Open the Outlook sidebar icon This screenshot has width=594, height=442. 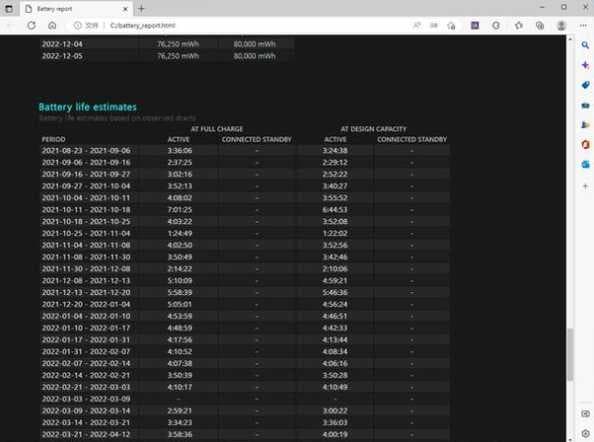coord(585,164)
